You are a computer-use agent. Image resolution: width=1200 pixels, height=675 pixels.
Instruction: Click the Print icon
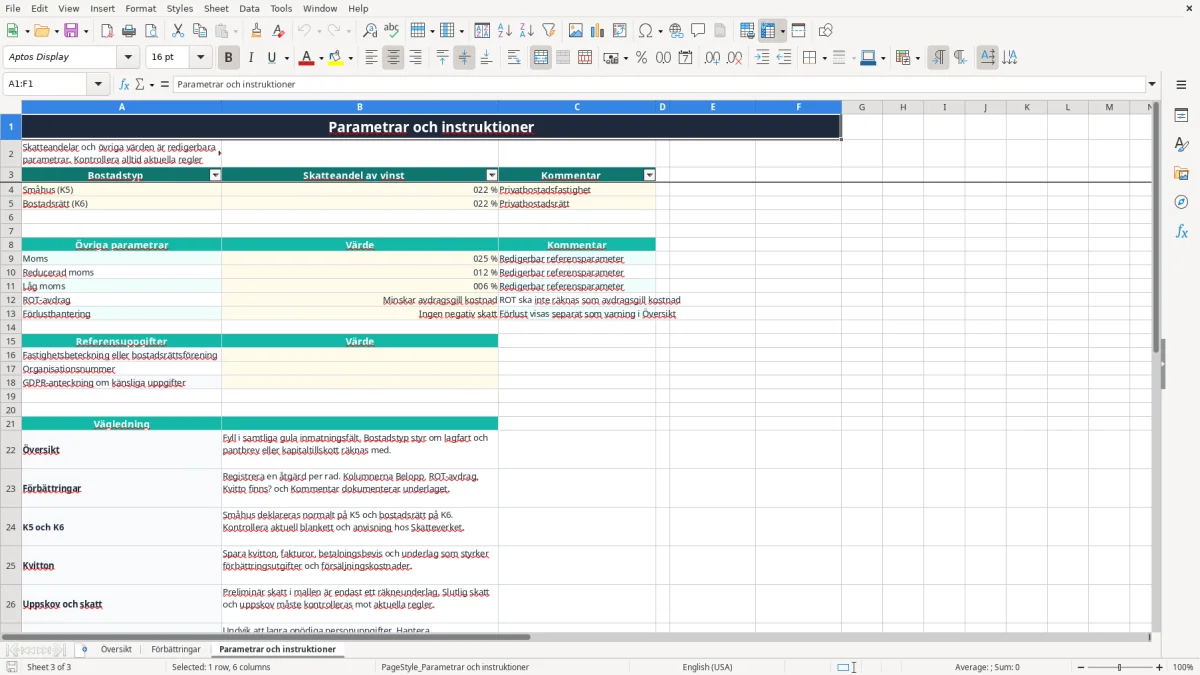(129, 31)
